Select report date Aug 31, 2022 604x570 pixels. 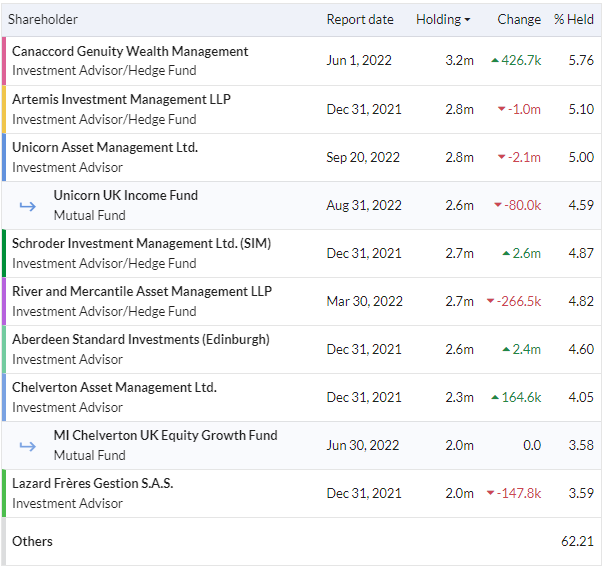pos(364,205)
